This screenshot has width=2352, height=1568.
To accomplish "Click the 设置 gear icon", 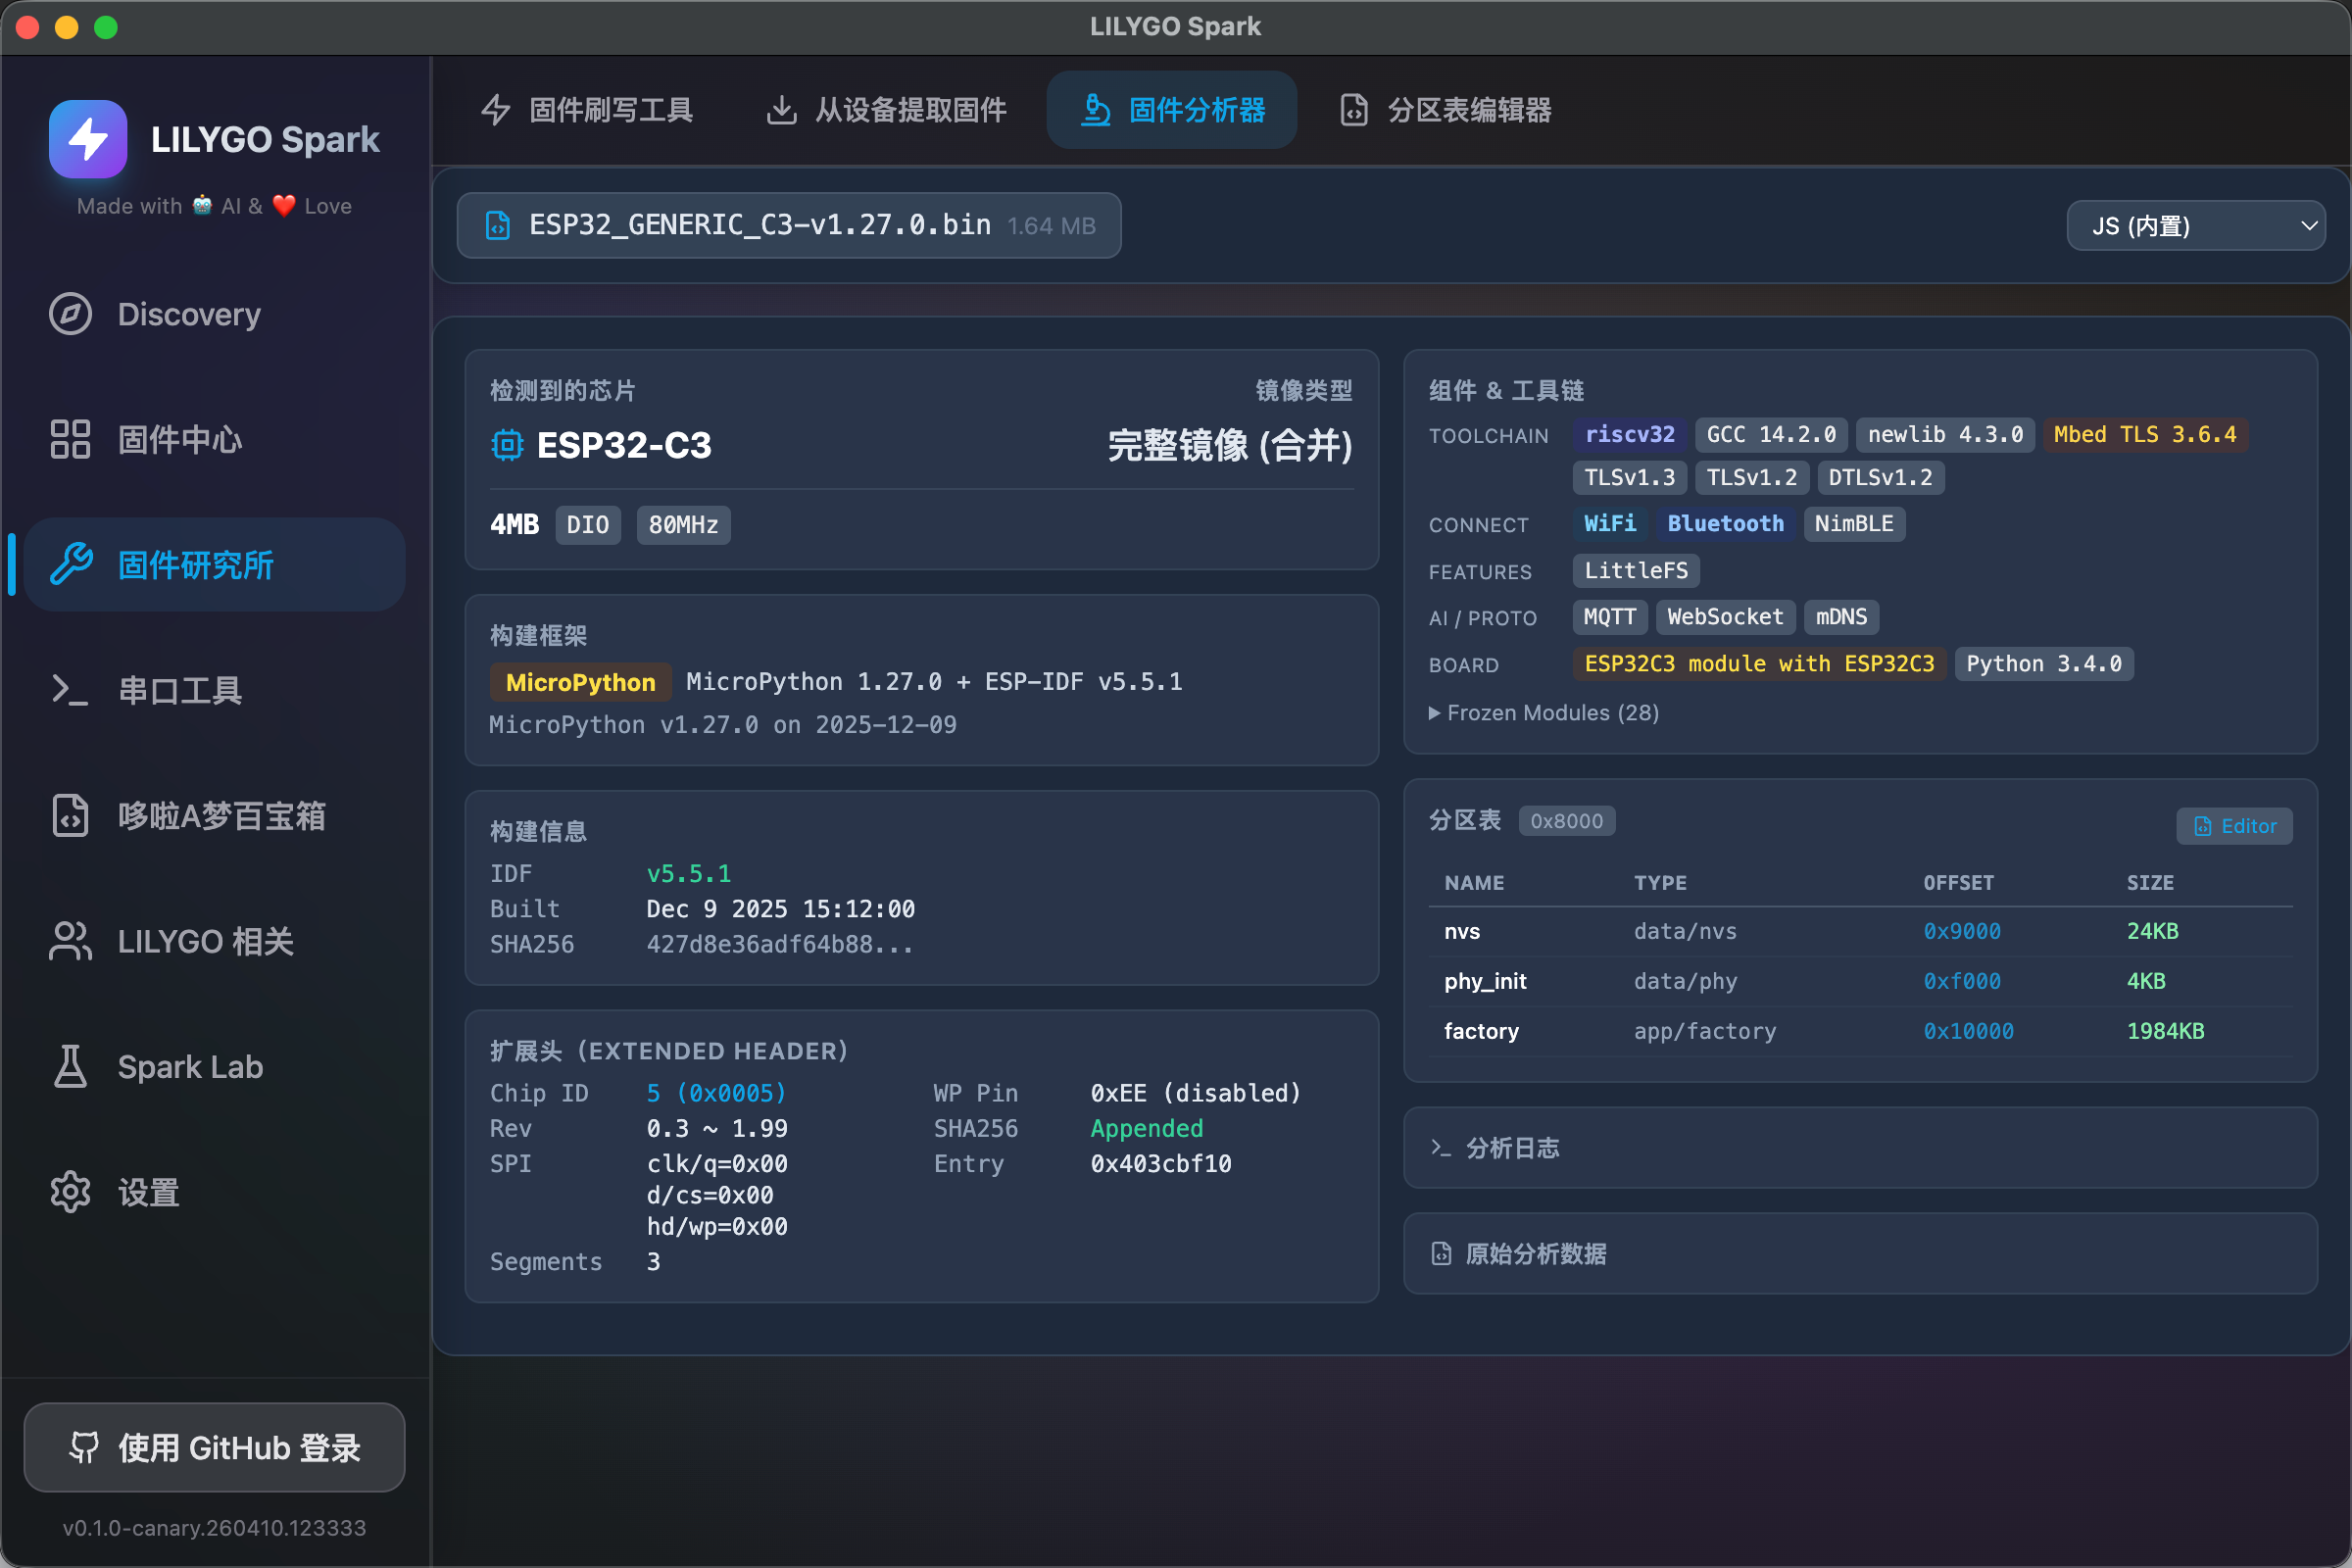I will click(70, 1192).
